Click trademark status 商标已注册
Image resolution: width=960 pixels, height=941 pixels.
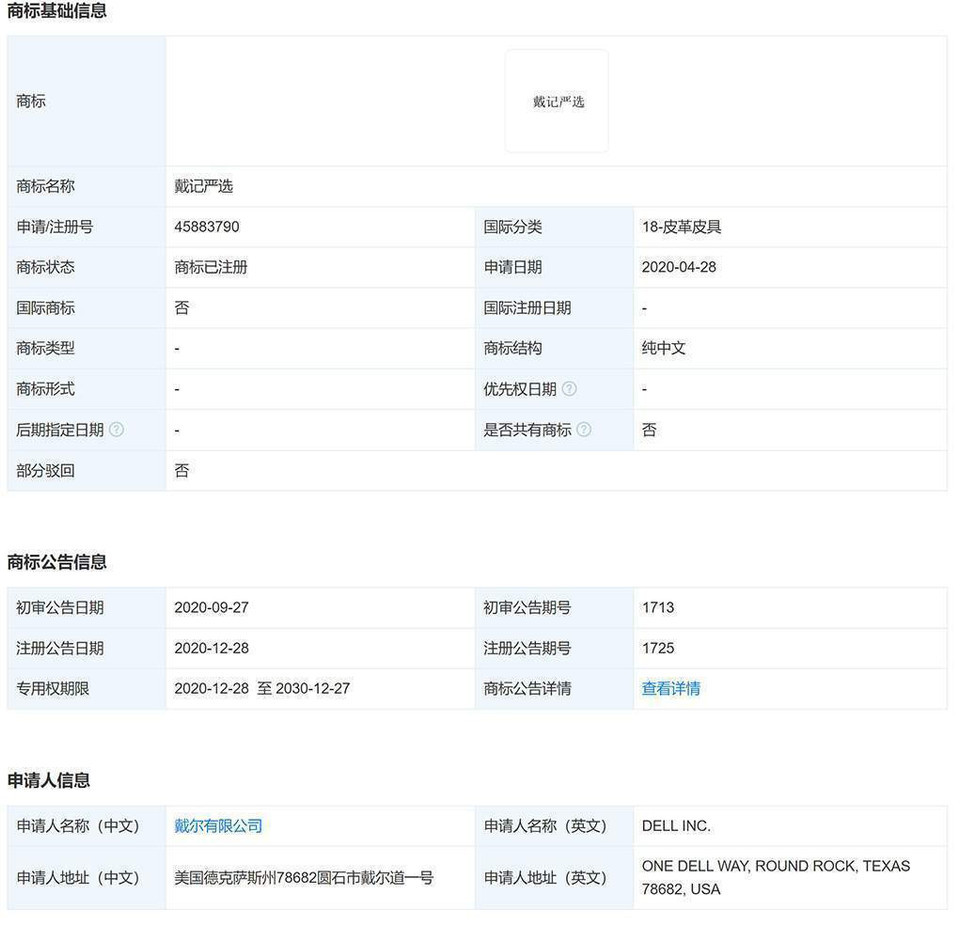coord(211,268)
